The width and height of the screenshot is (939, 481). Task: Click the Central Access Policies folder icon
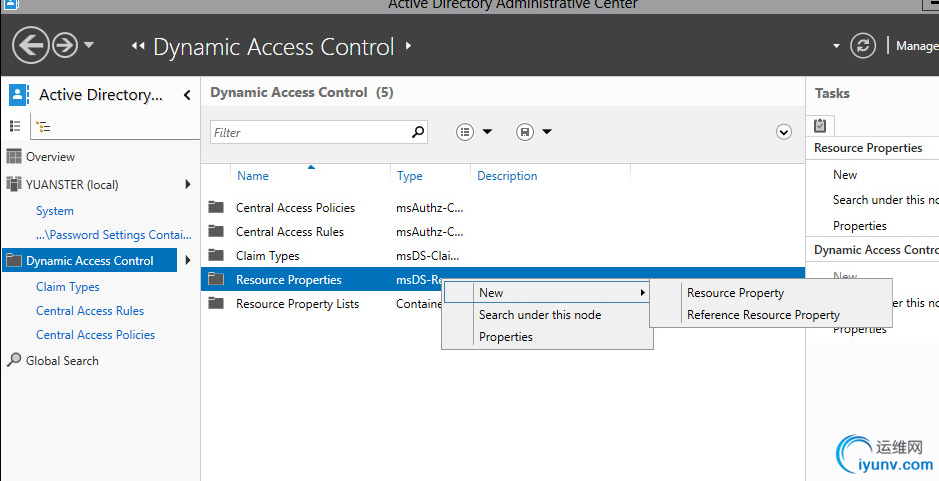click(216, 207)
